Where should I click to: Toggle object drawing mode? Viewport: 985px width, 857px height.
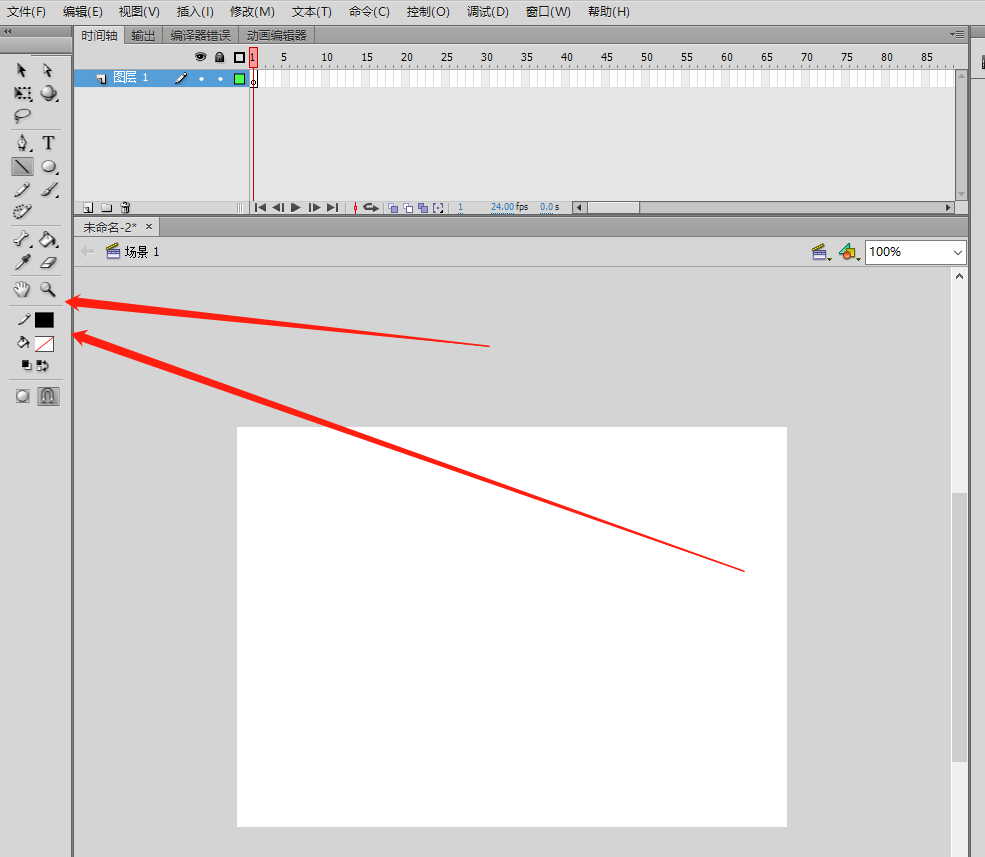(23, 396)
